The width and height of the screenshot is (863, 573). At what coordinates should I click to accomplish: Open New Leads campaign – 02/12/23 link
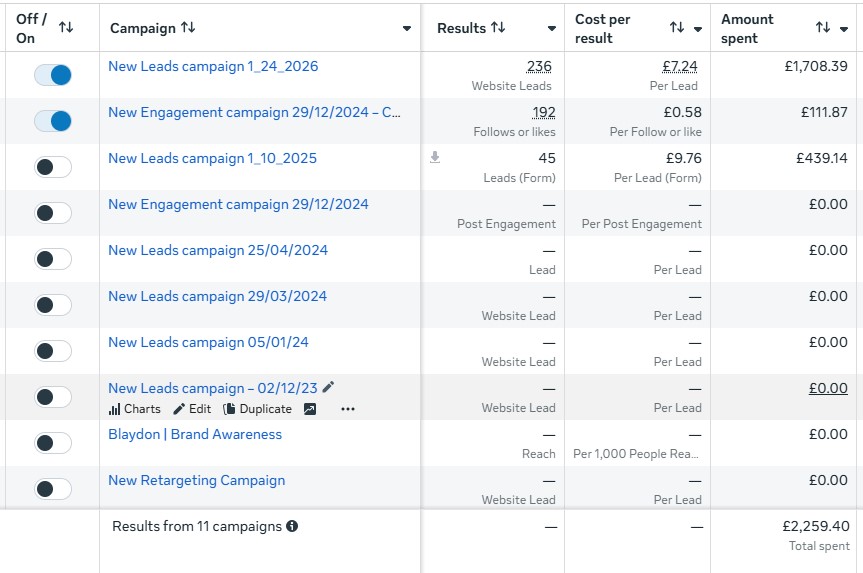tap(213, 388)
